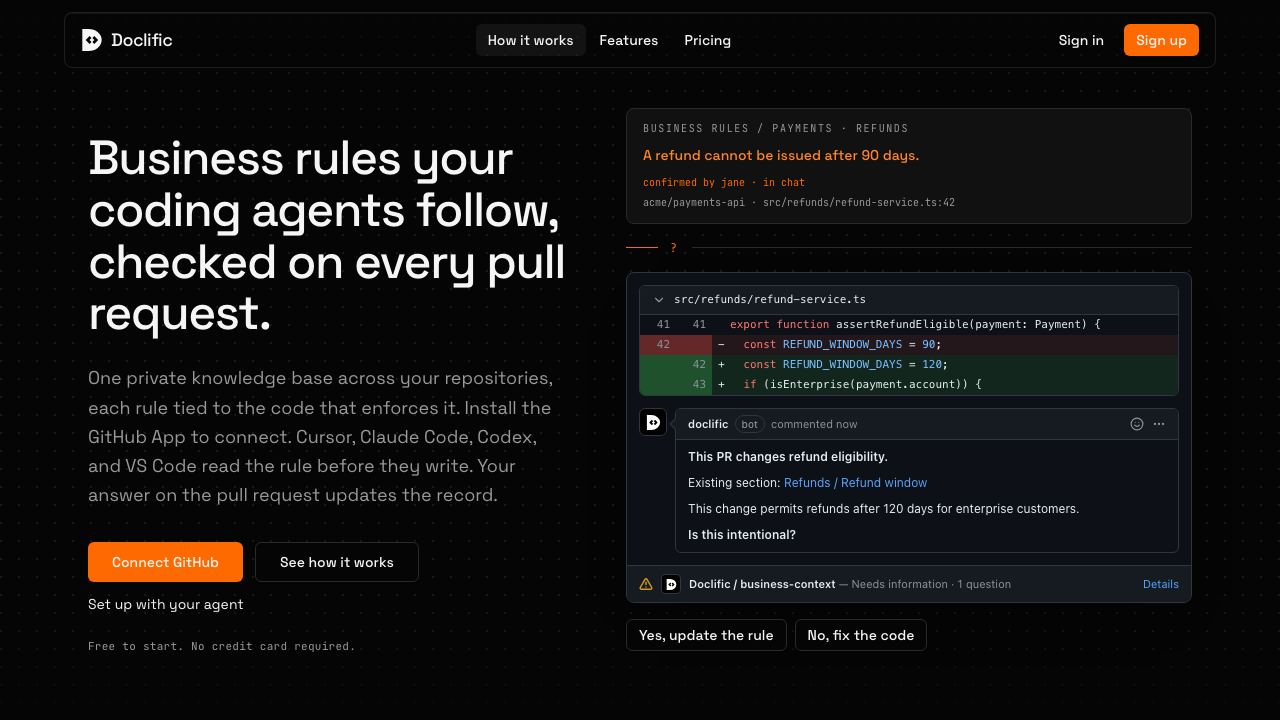Open the emoji reaction smiley icon
The width and height of the screenshot is (1280, 720).
[1137, 424]
